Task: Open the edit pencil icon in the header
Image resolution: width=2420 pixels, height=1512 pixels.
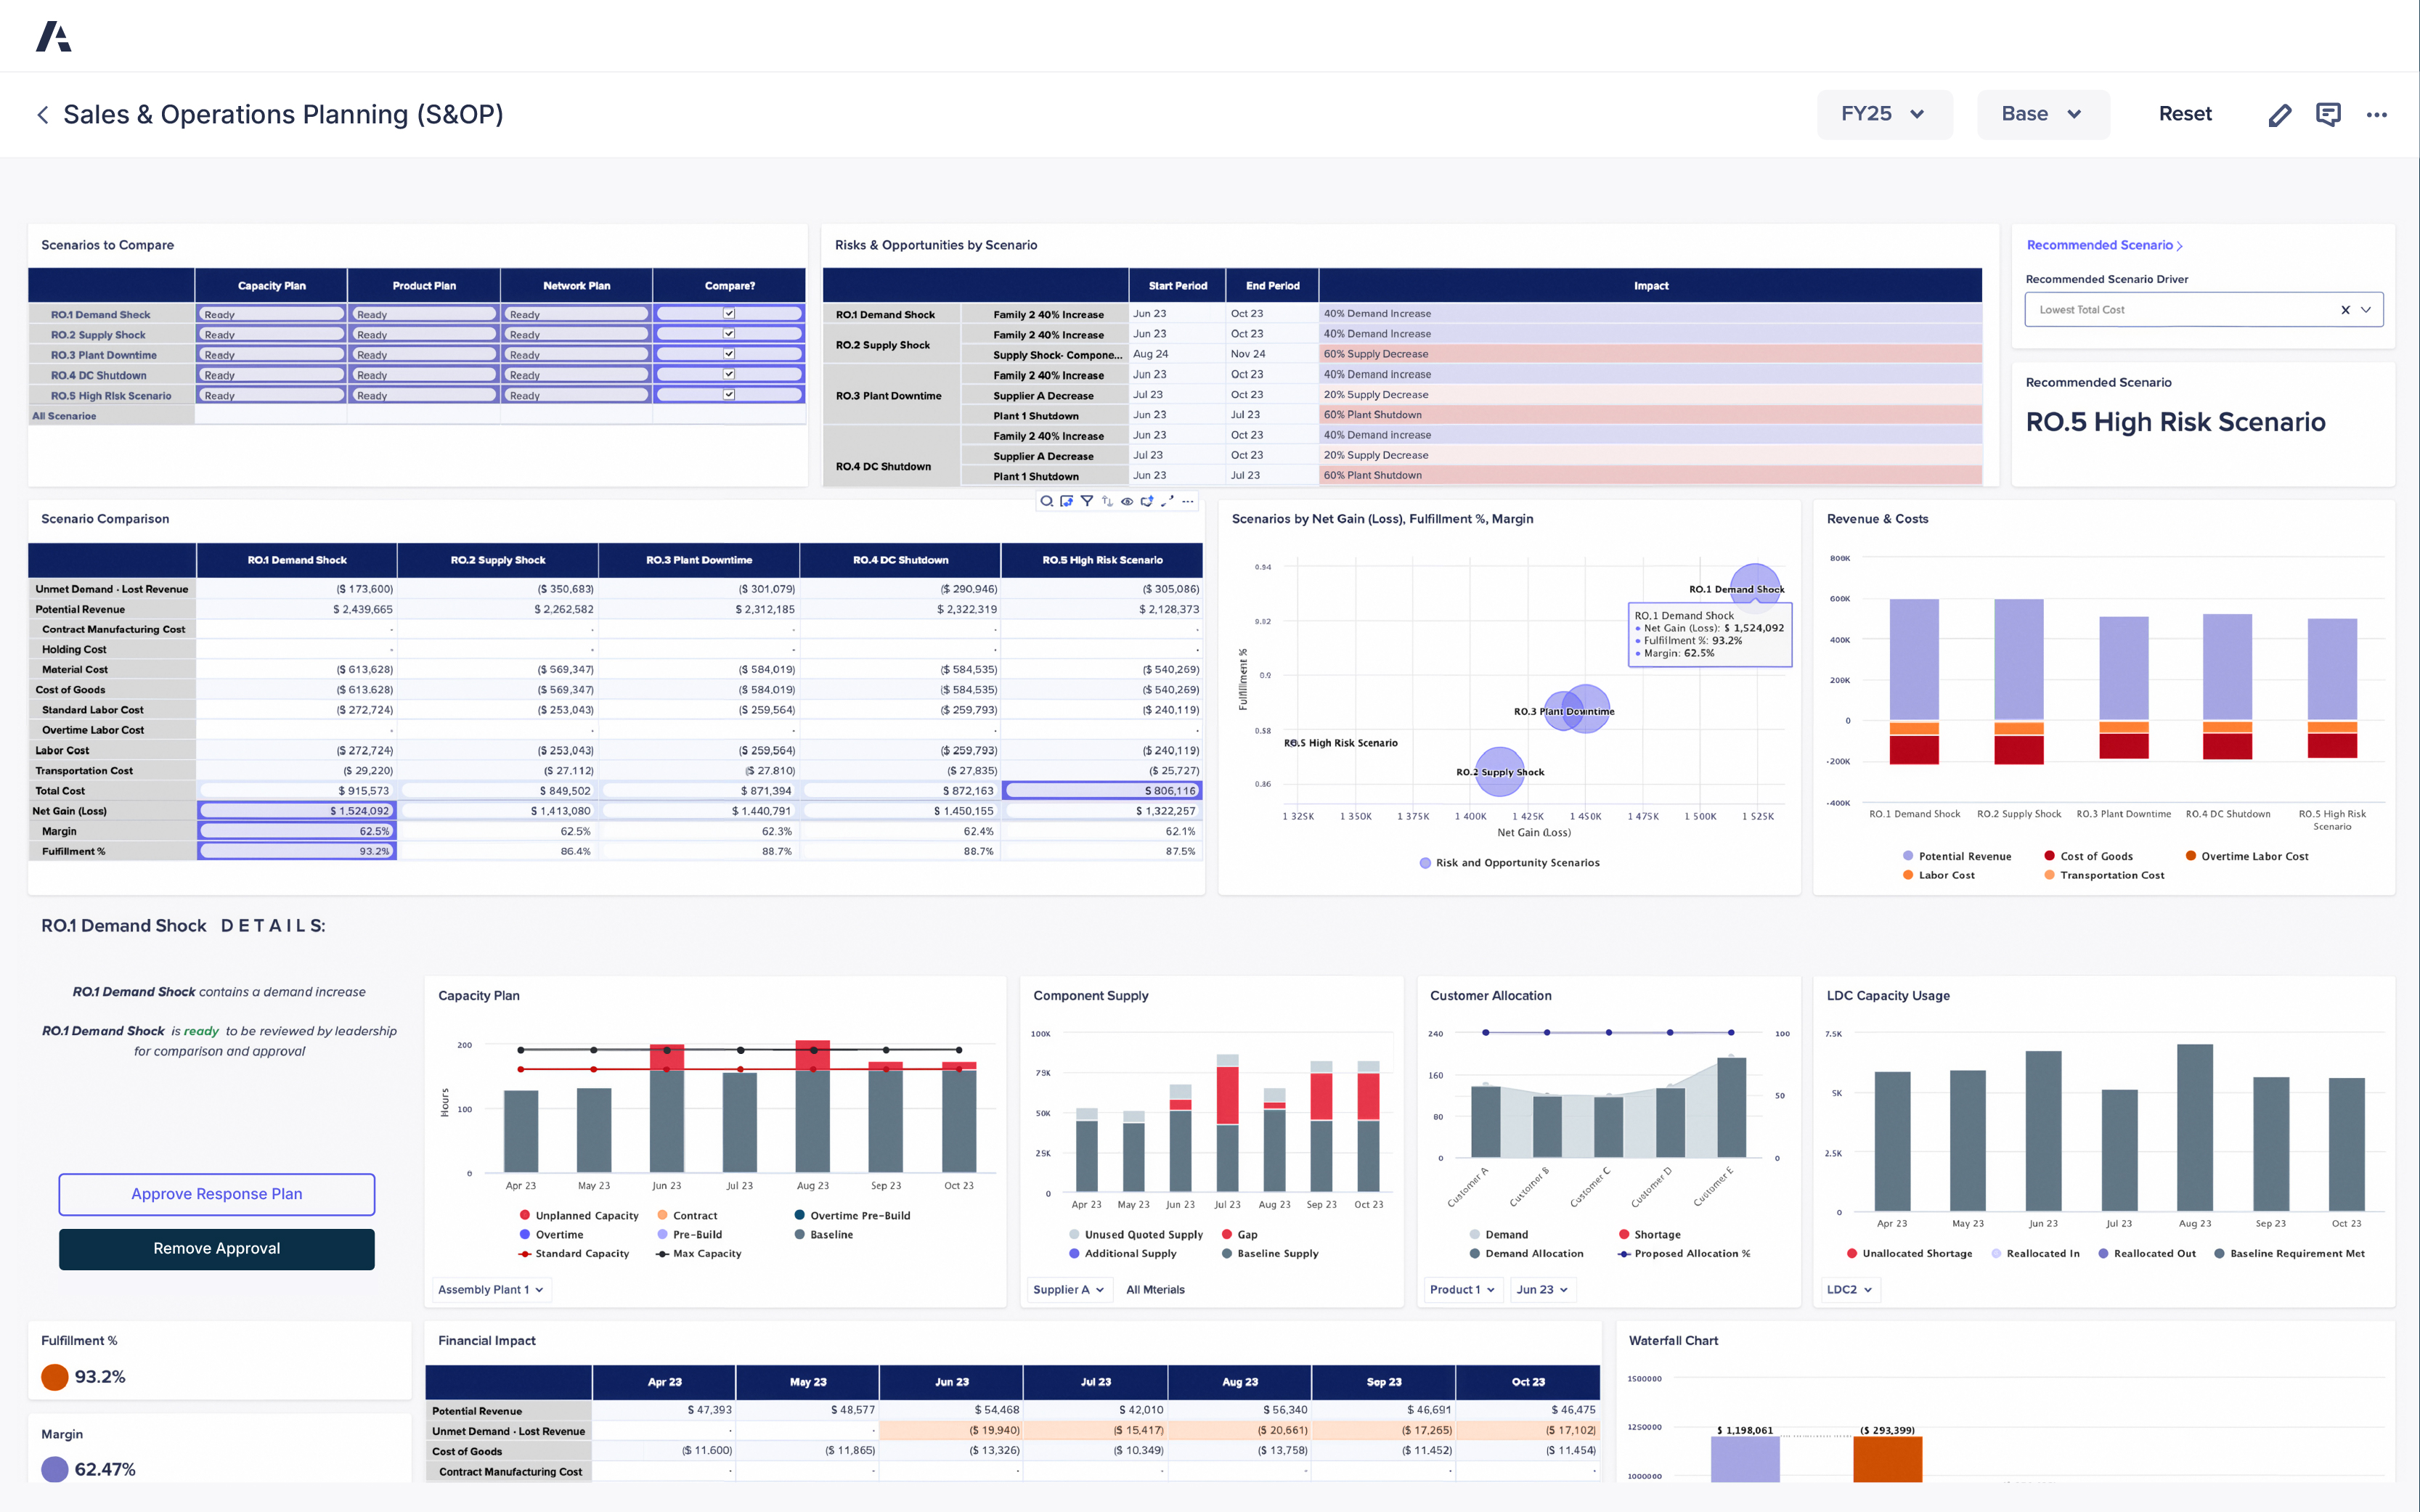Action: pos(2280,114)
